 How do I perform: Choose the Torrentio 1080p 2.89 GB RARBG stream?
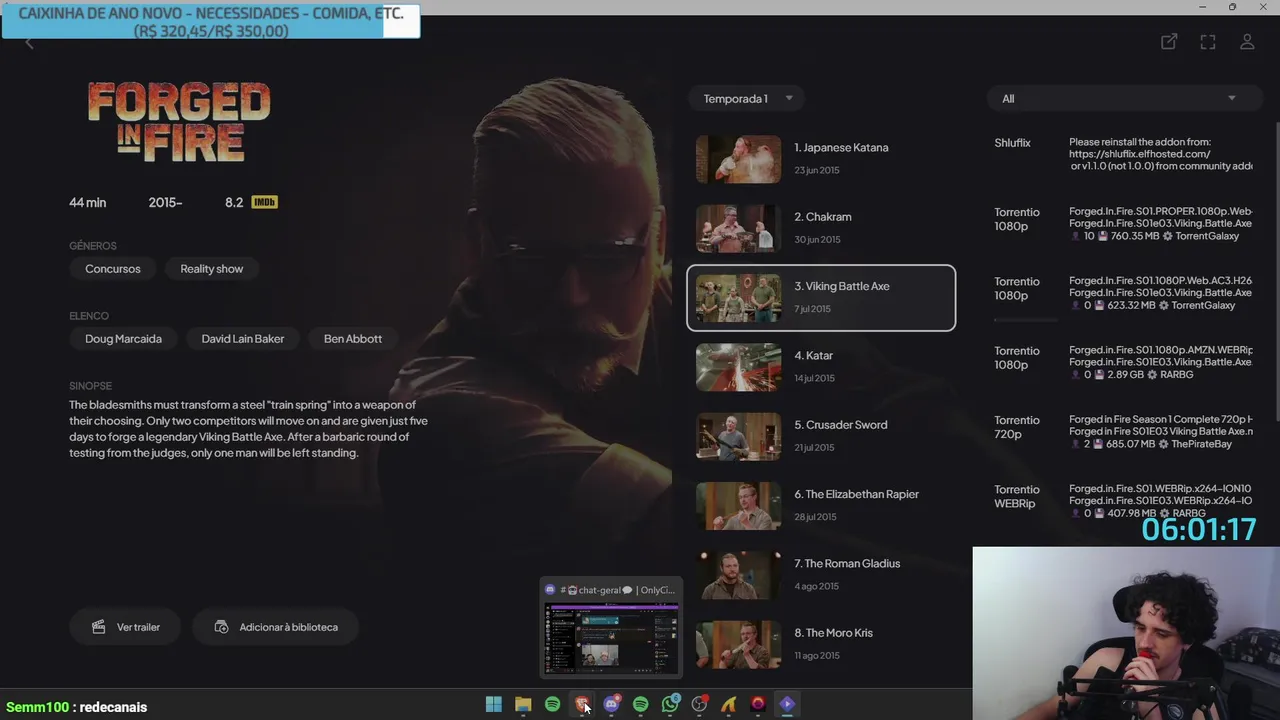click(x=1123, y=362)
